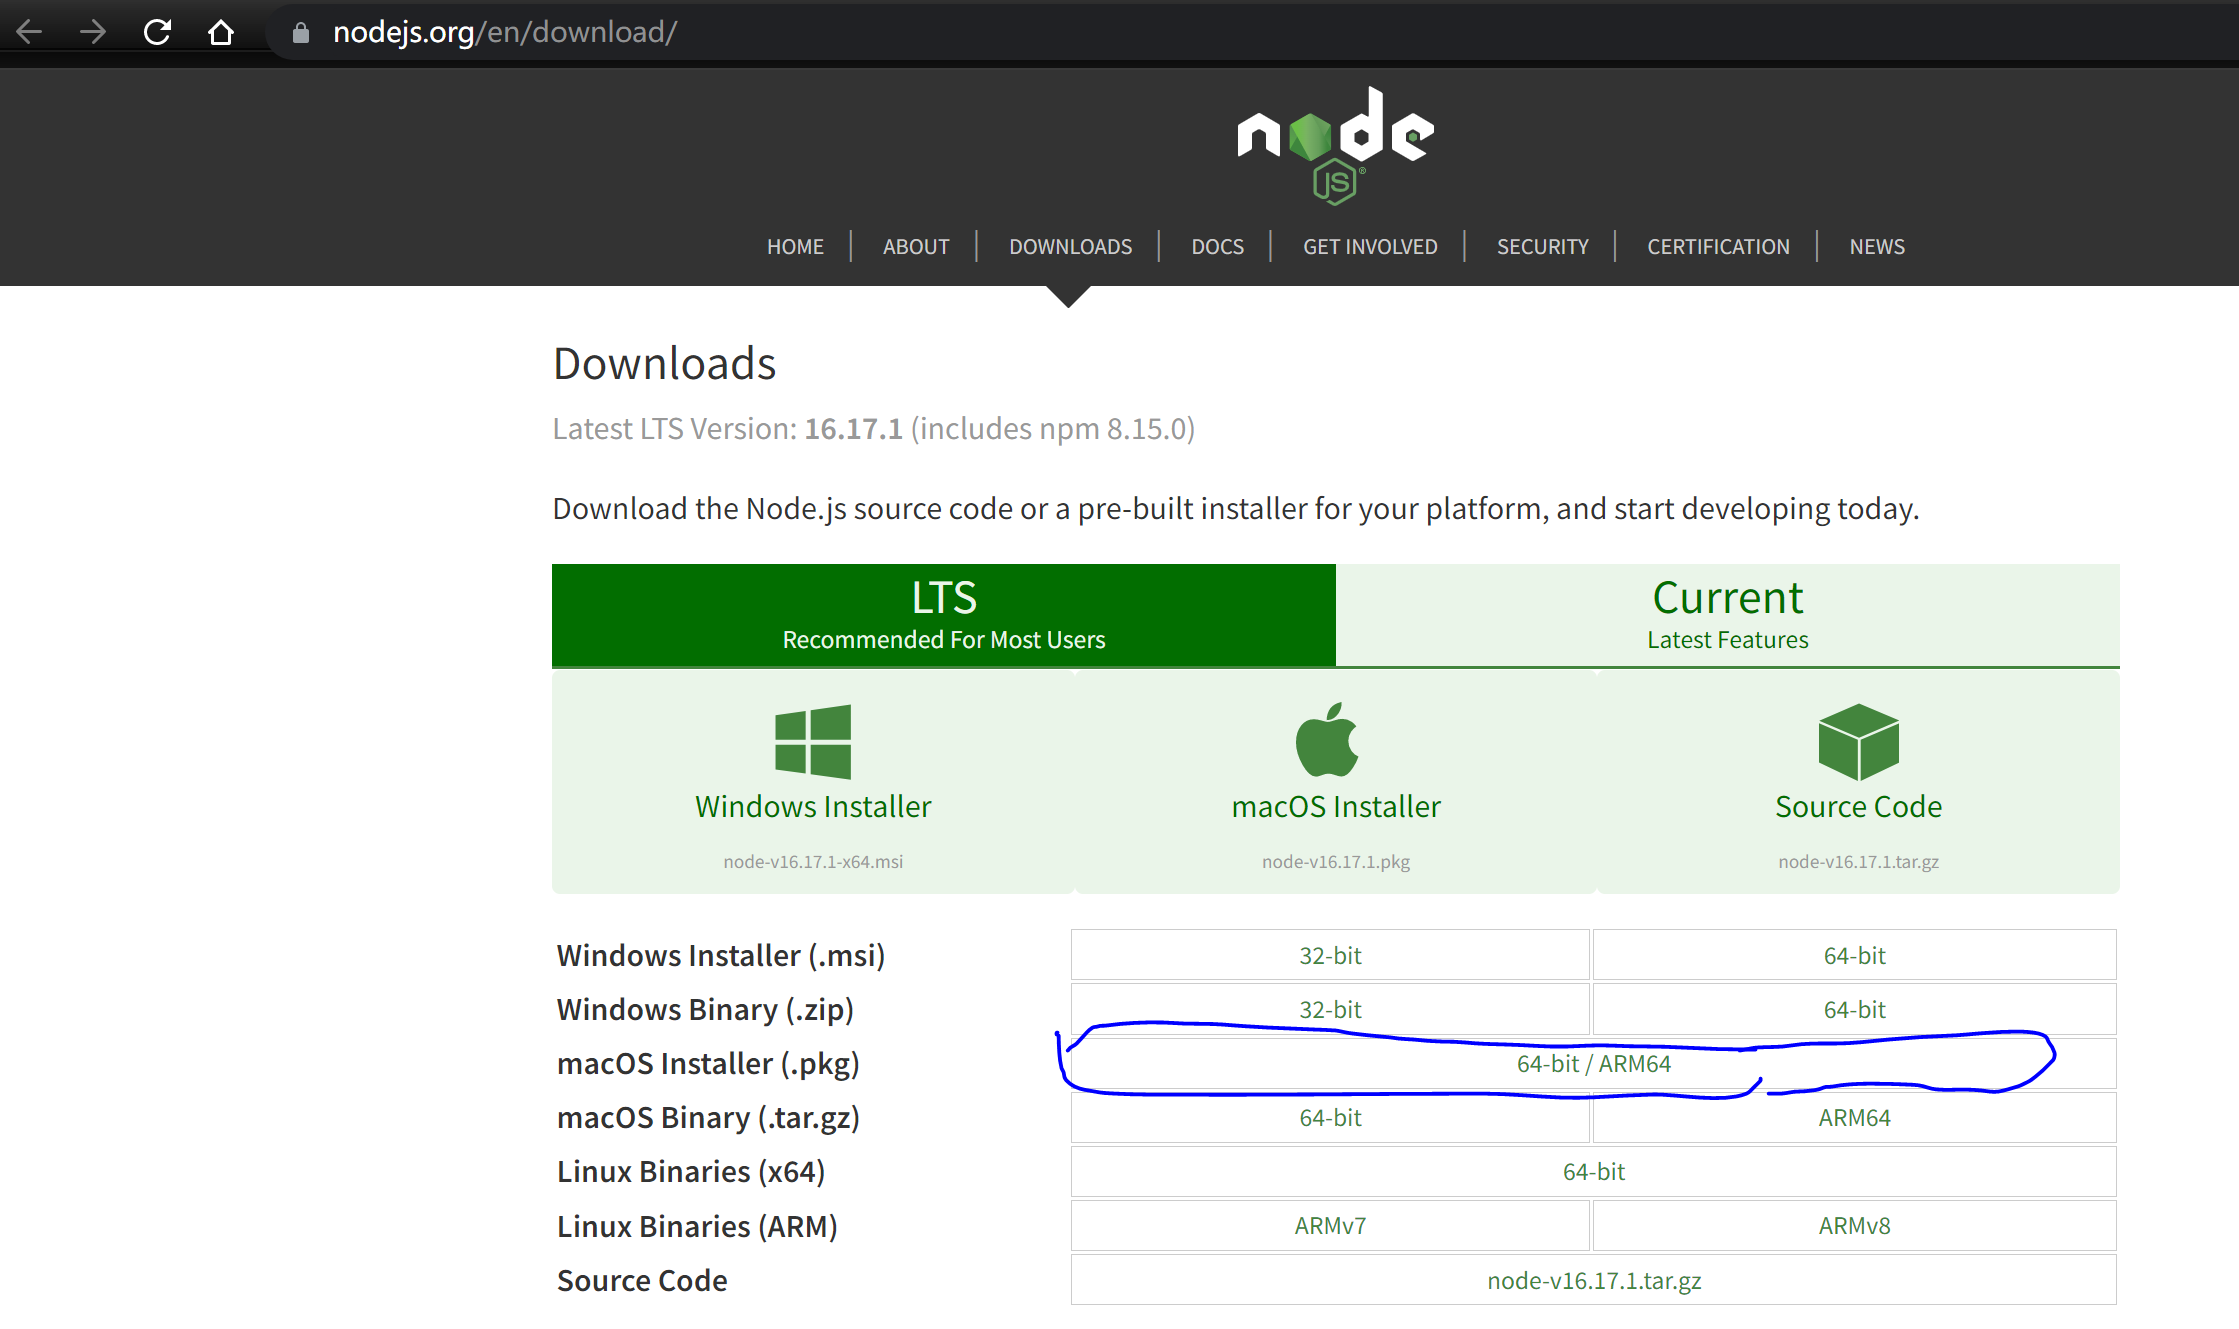
Task: Click the macOS Binary (.tar.gz) row label
Action: coord(708,1117)
